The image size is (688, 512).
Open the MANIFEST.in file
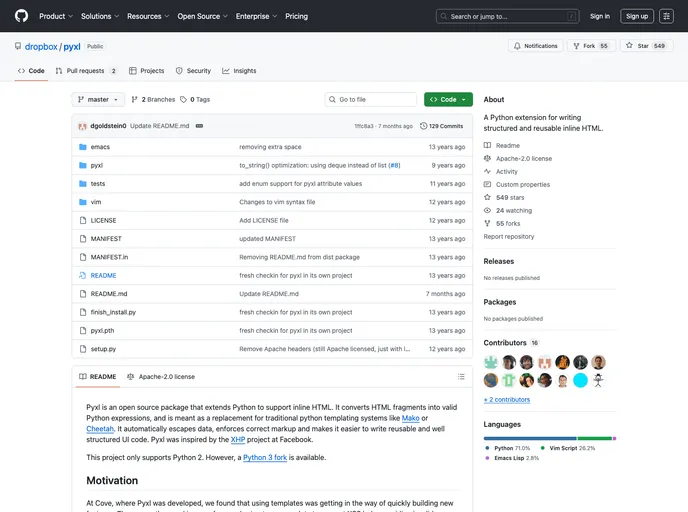[x=109, y=257]
